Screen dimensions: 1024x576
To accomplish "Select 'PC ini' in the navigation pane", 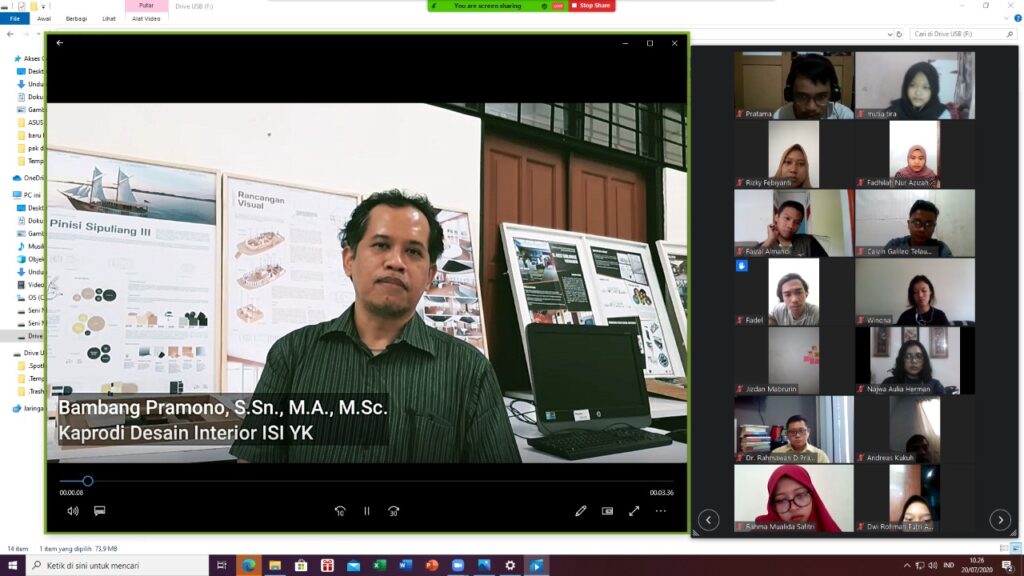I will coord(27,195).
